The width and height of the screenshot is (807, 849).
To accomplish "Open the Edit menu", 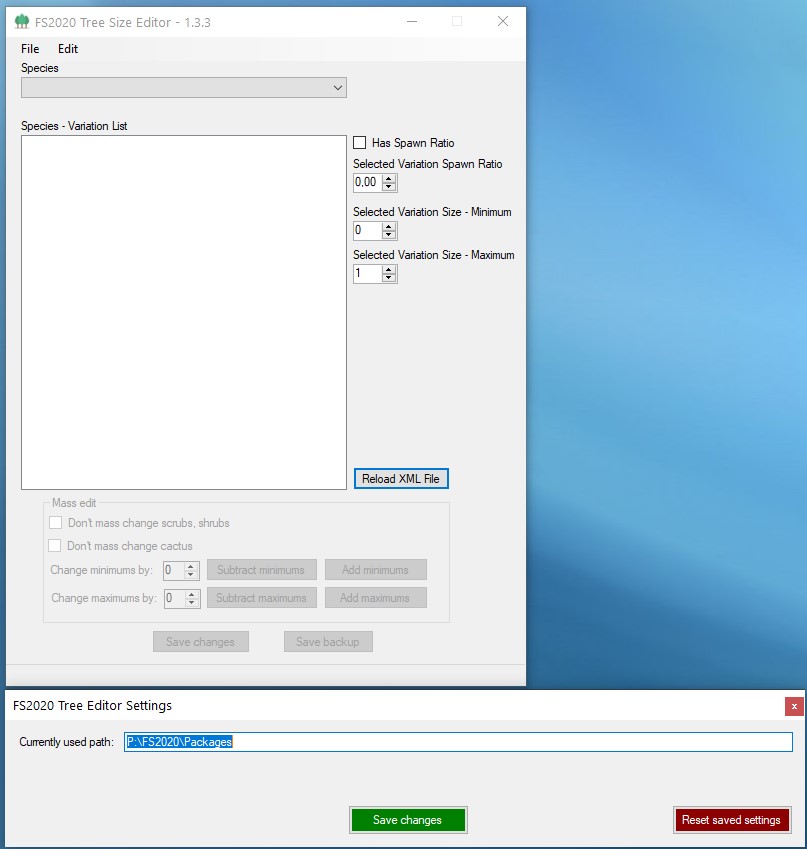I will [67, 48].
